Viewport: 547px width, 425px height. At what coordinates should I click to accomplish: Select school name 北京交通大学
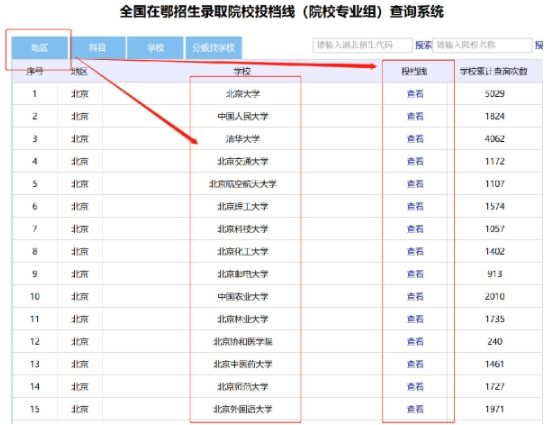[x=243, y=161]
